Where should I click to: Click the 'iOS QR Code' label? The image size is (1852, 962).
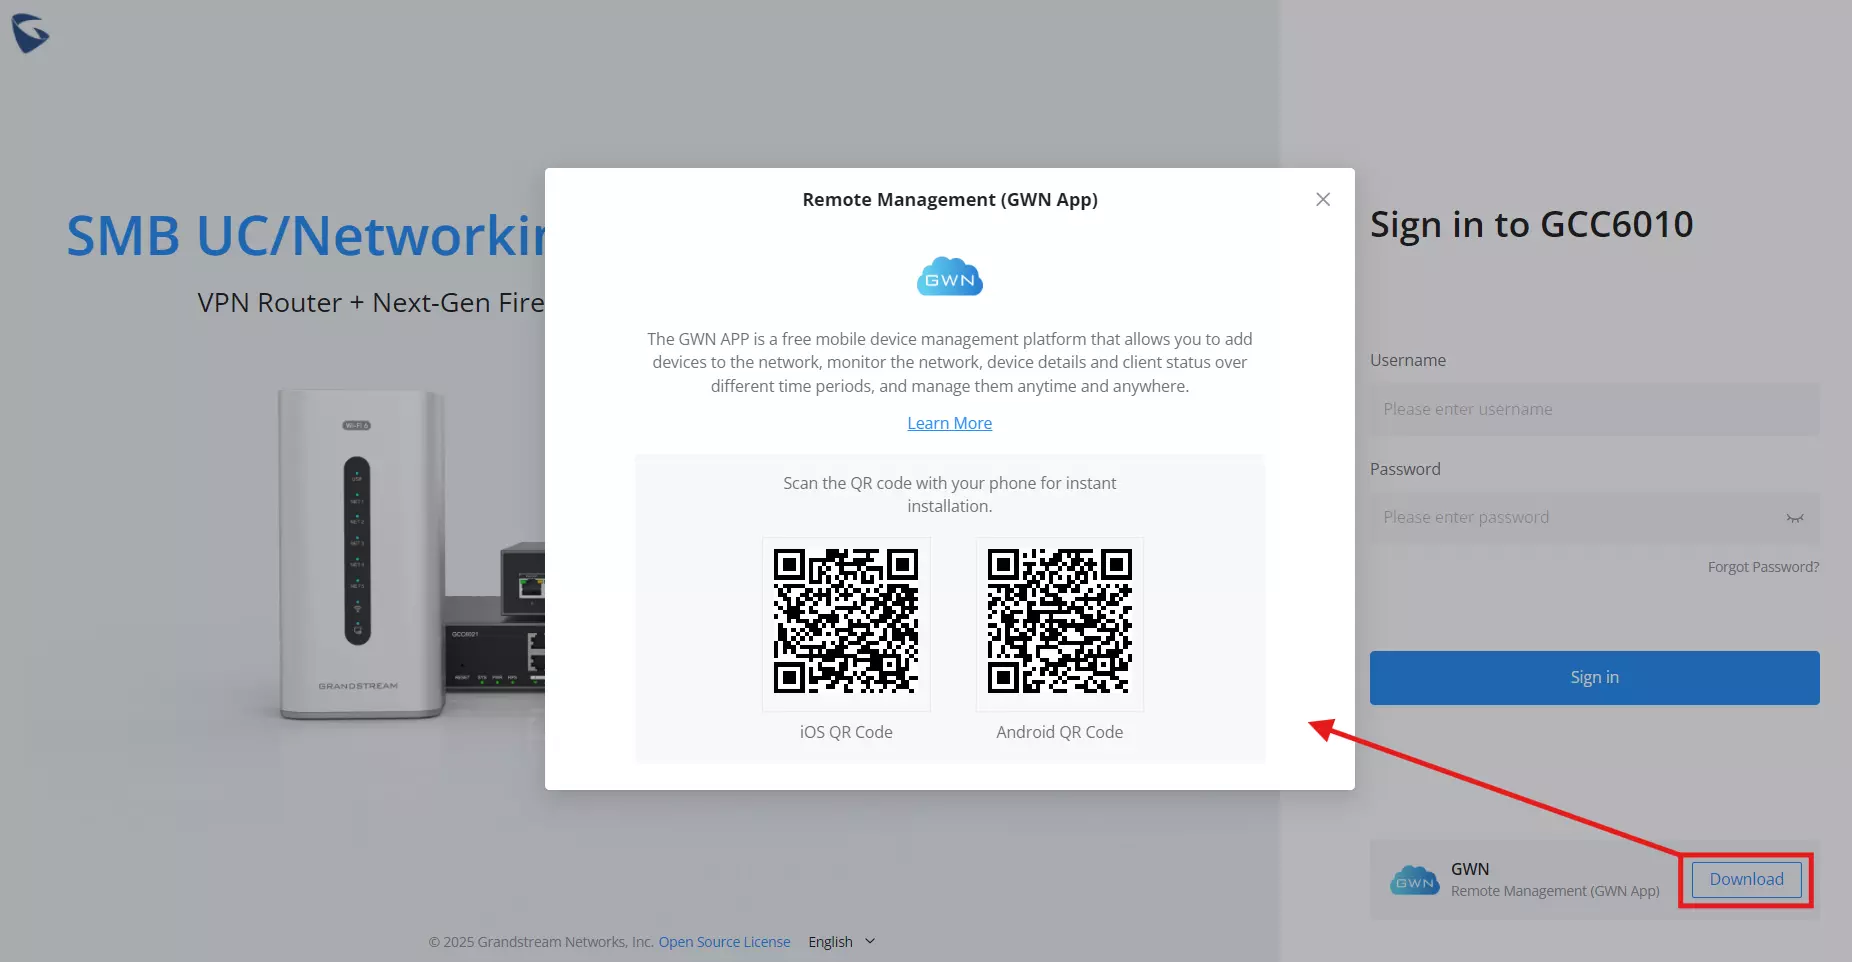pos(846,732)
